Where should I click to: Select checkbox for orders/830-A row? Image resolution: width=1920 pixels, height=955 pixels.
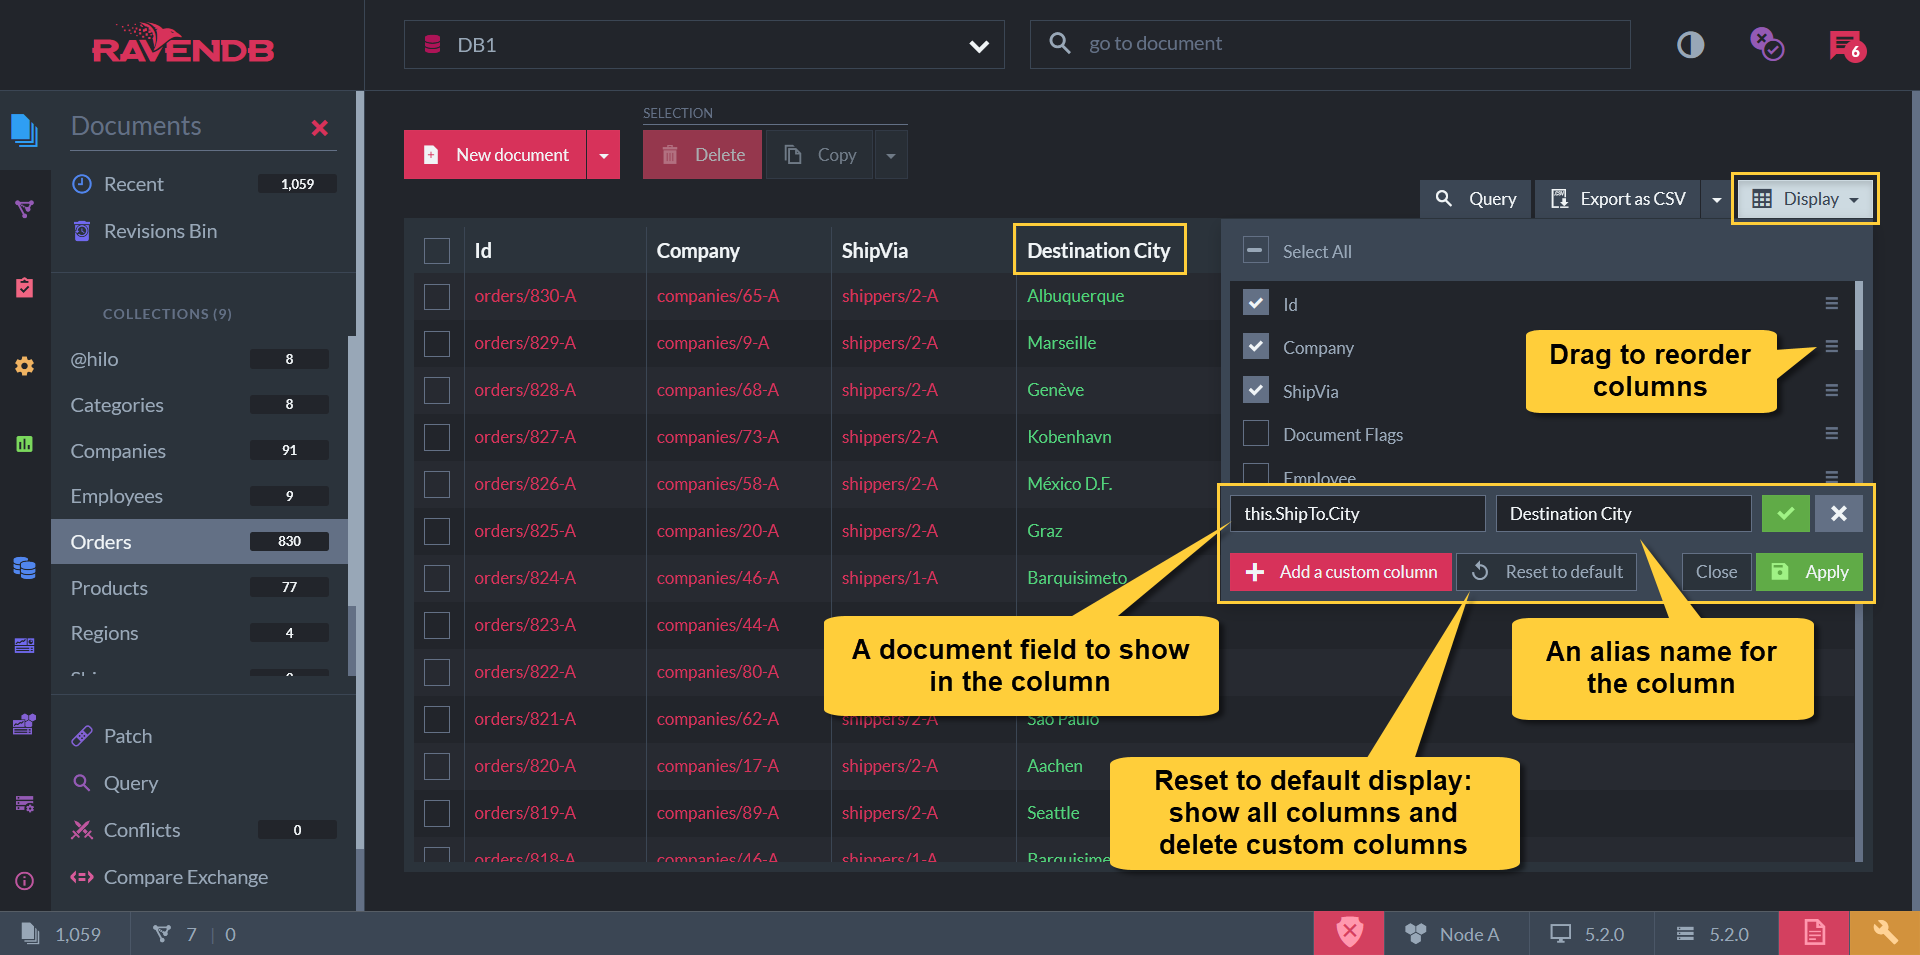pyautogui.click(x=437, y=297)
